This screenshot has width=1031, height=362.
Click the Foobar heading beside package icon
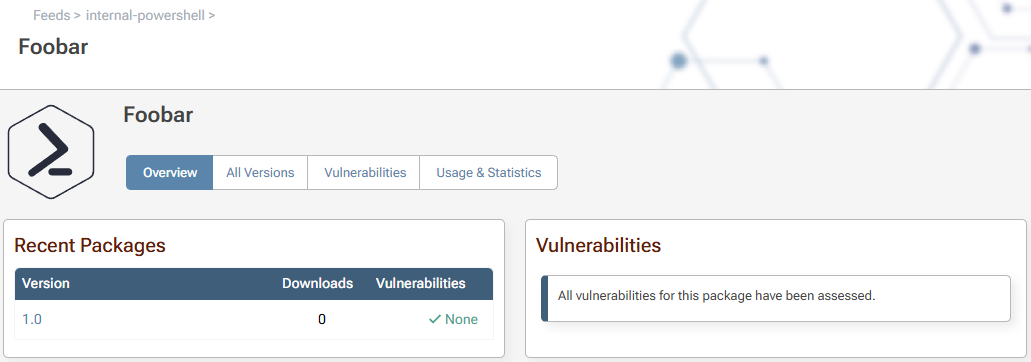tap(158, 115)
